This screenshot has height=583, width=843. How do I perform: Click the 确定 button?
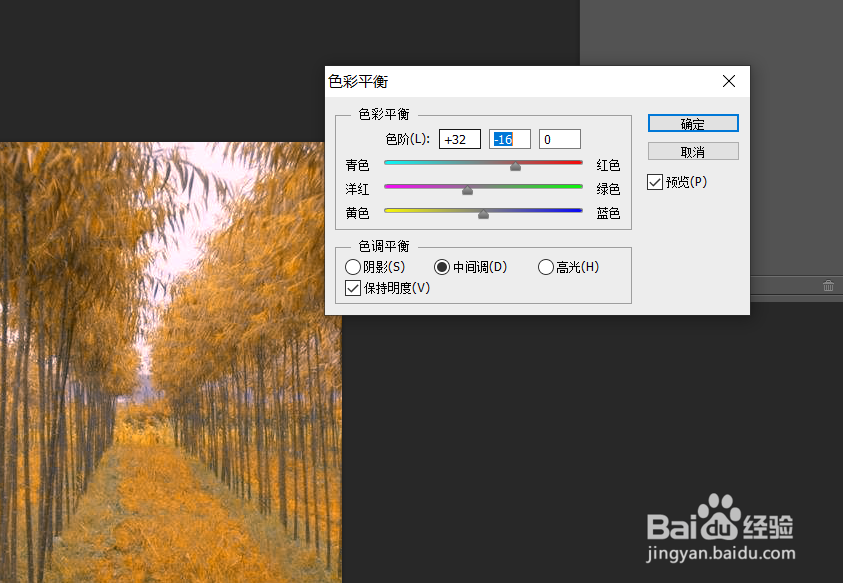(693, 123)
